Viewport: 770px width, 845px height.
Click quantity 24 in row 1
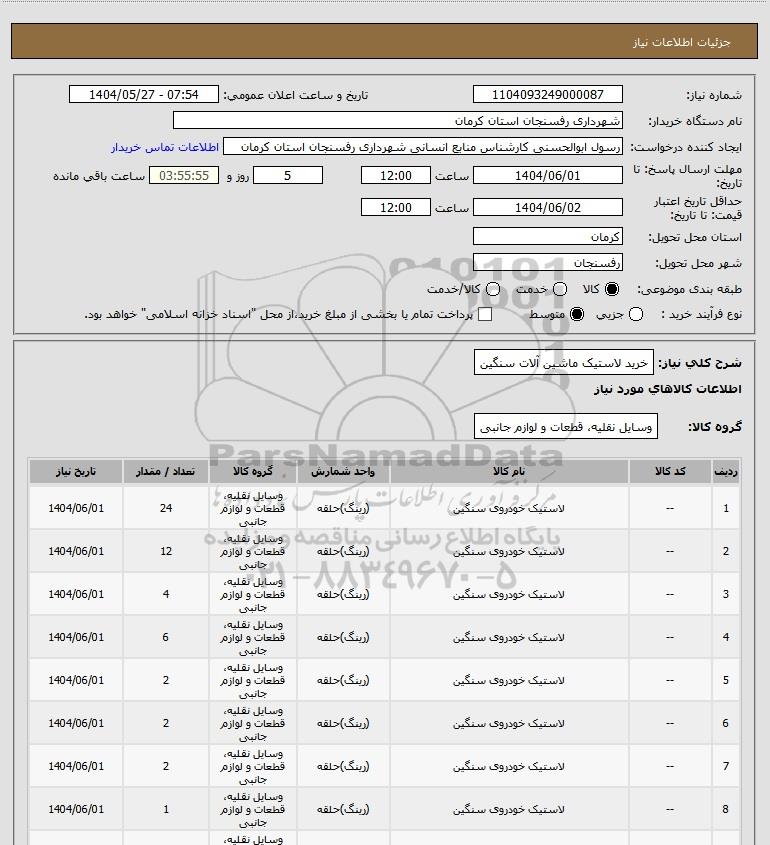[x=166, y=508]
